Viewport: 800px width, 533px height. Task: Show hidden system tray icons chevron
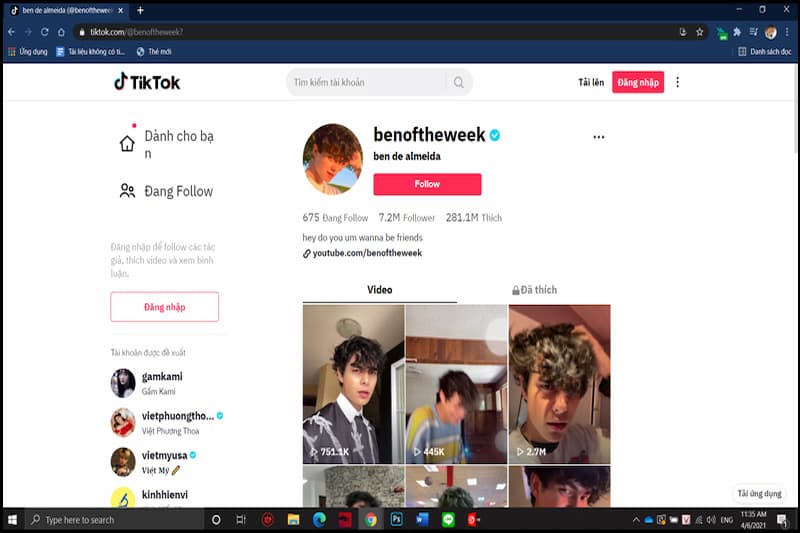(x=634, y=520)
